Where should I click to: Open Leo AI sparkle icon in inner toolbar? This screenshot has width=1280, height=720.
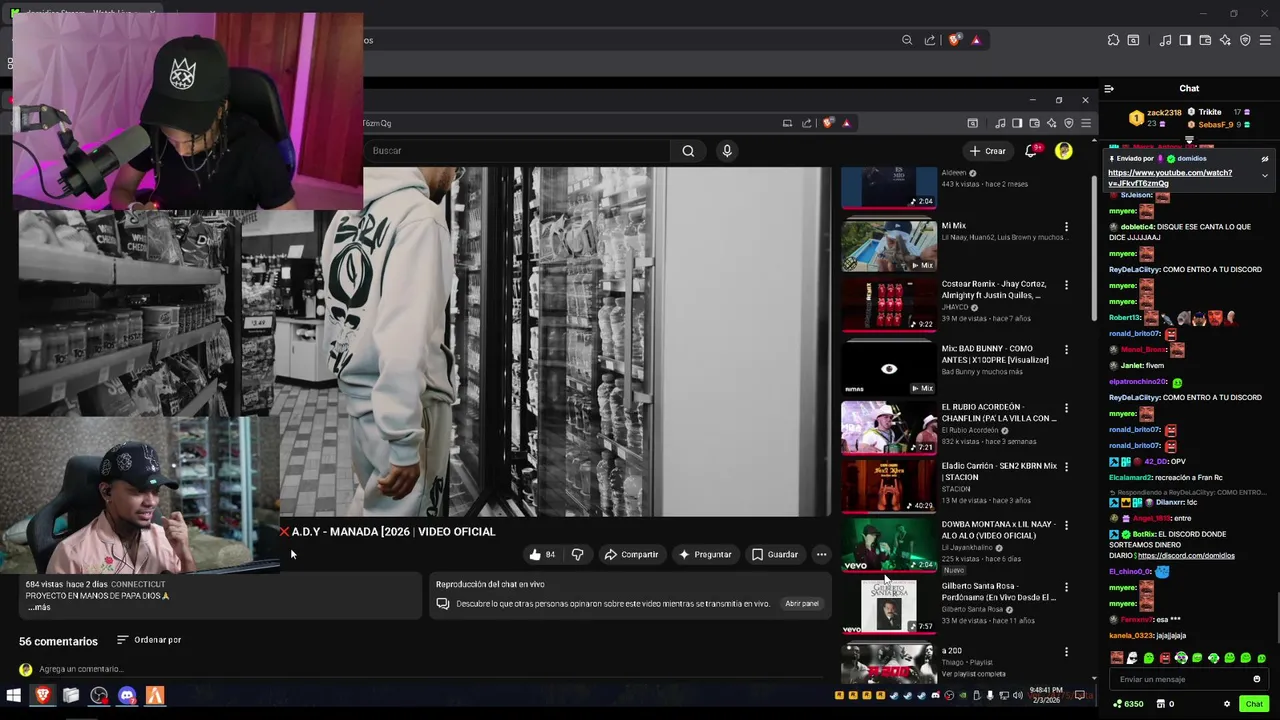[x=1051, y=123]
